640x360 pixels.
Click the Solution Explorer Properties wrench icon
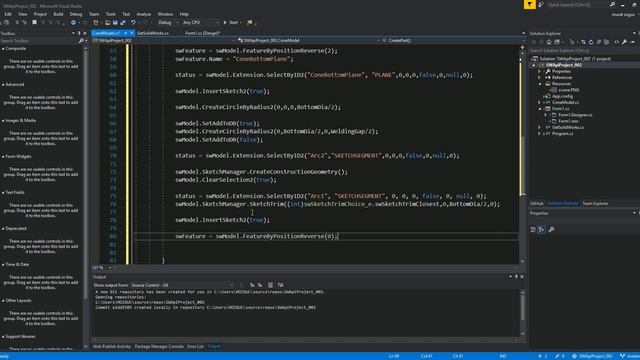(x=624, y=42)
